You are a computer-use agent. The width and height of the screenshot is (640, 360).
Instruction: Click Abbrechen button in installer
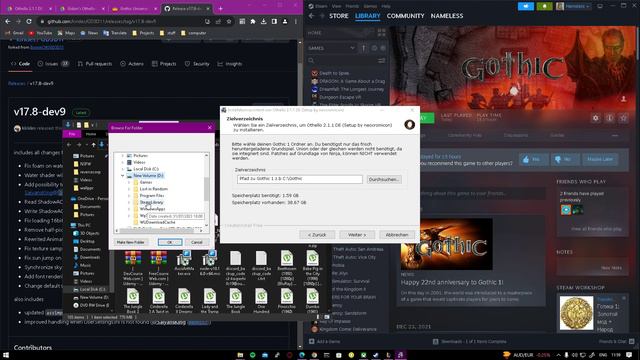coord(397,235)
